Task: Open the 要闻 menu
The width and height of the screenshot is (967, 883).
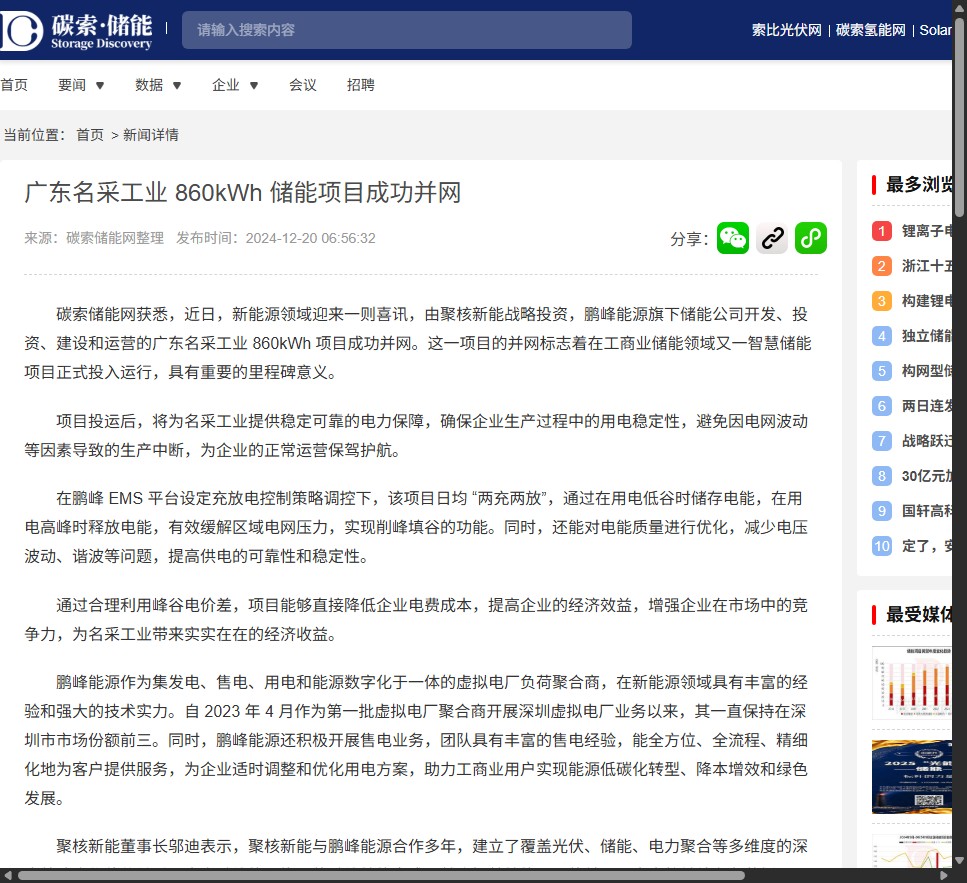Action: click(x=72, y=85)
